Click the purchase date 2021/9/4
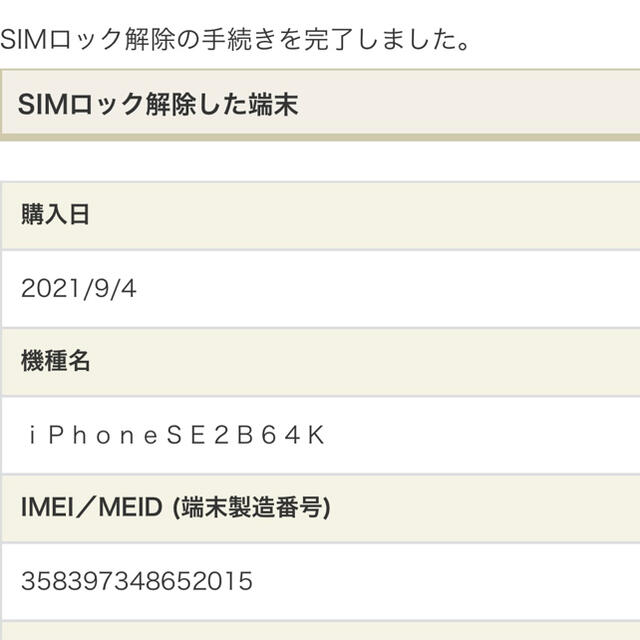The width and height of the screenshot is (640, 640). click(78, 289)
